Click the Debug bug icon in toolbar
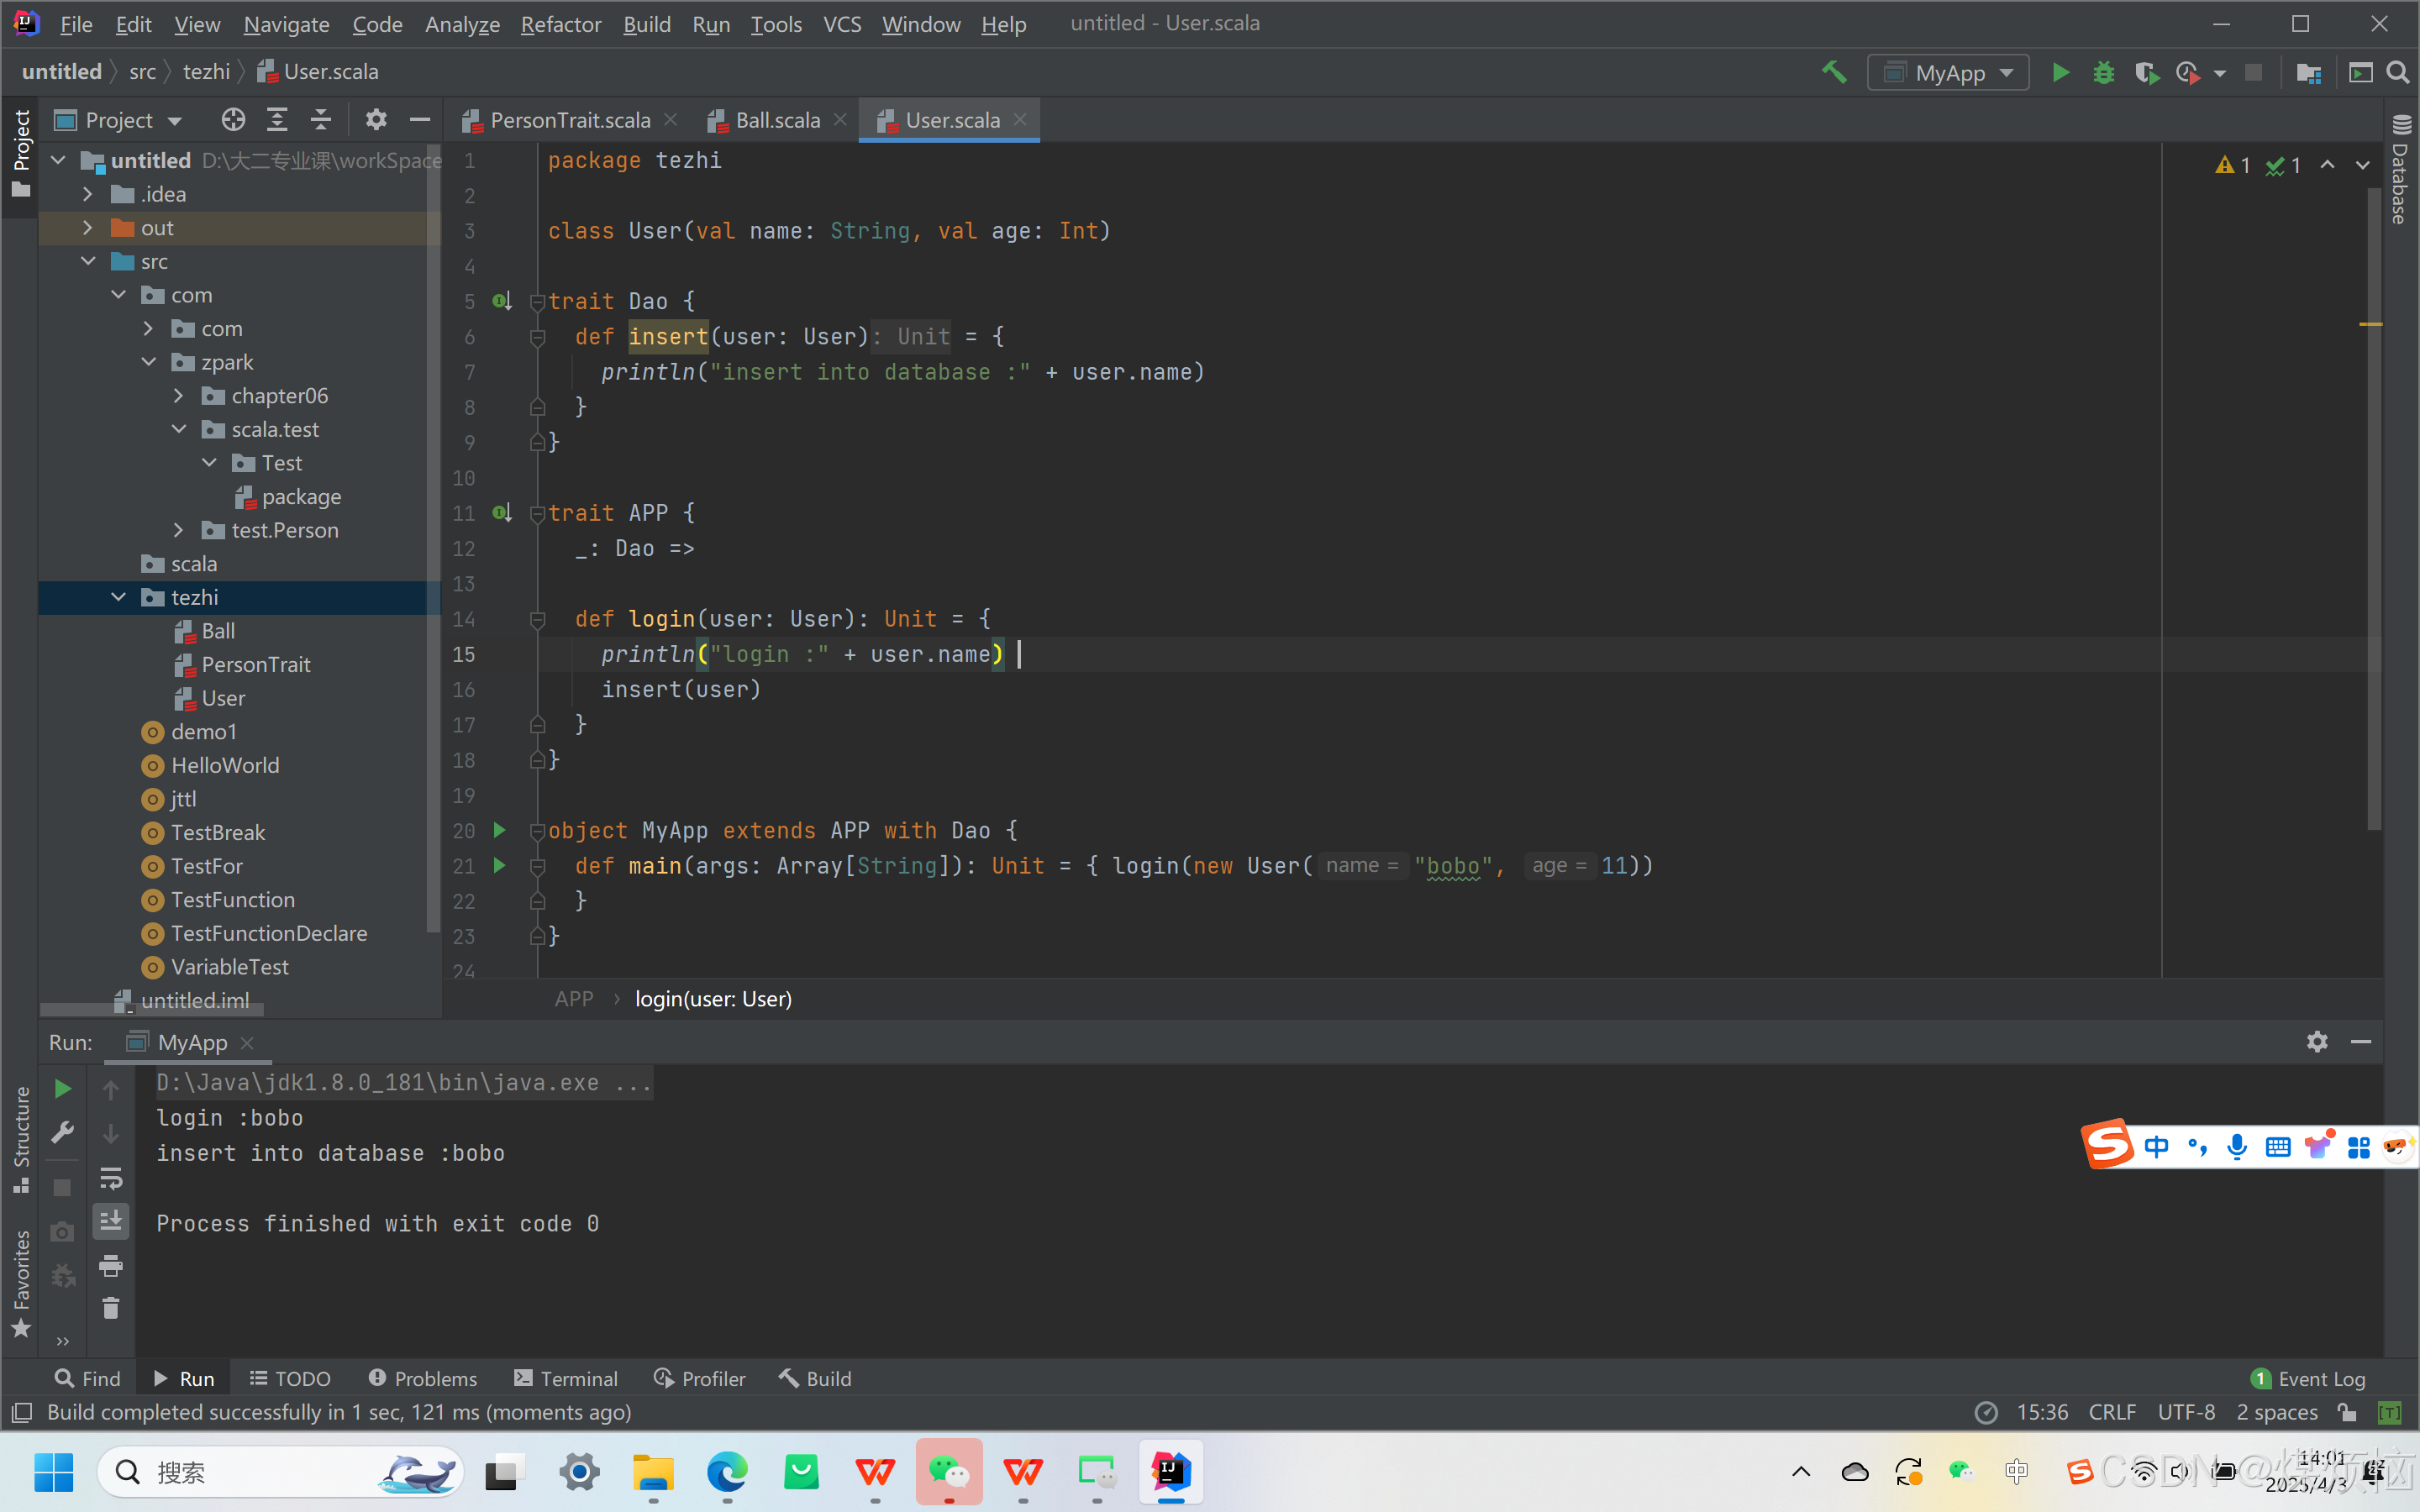 point(2103,73)
